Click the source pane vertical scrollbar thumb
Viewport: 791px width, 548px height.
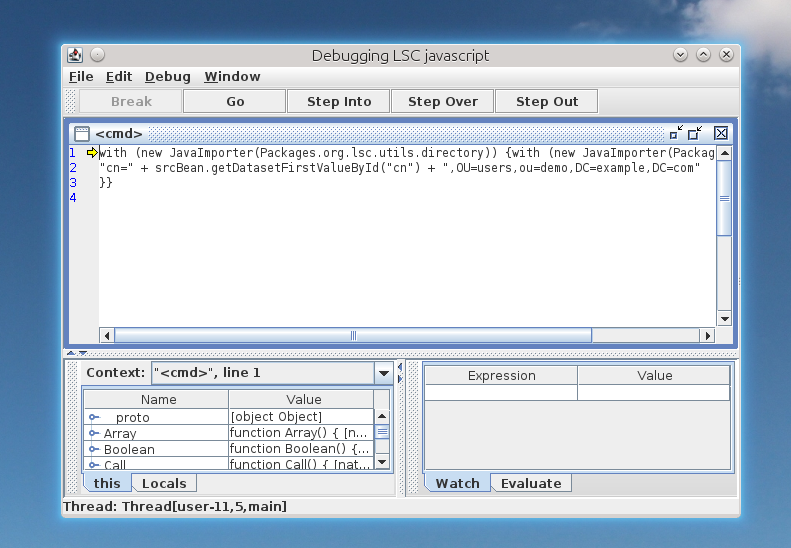(724, 198)
